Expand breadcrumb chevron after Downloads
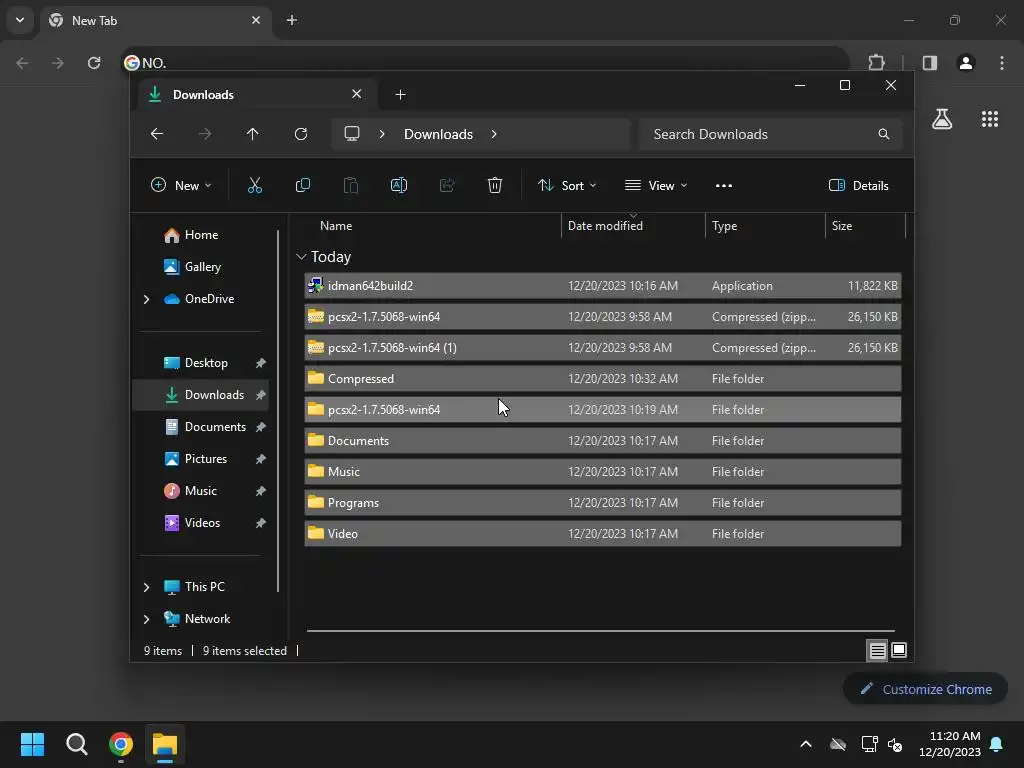This screenshot has height=768, width=1024. pos(494,134)
